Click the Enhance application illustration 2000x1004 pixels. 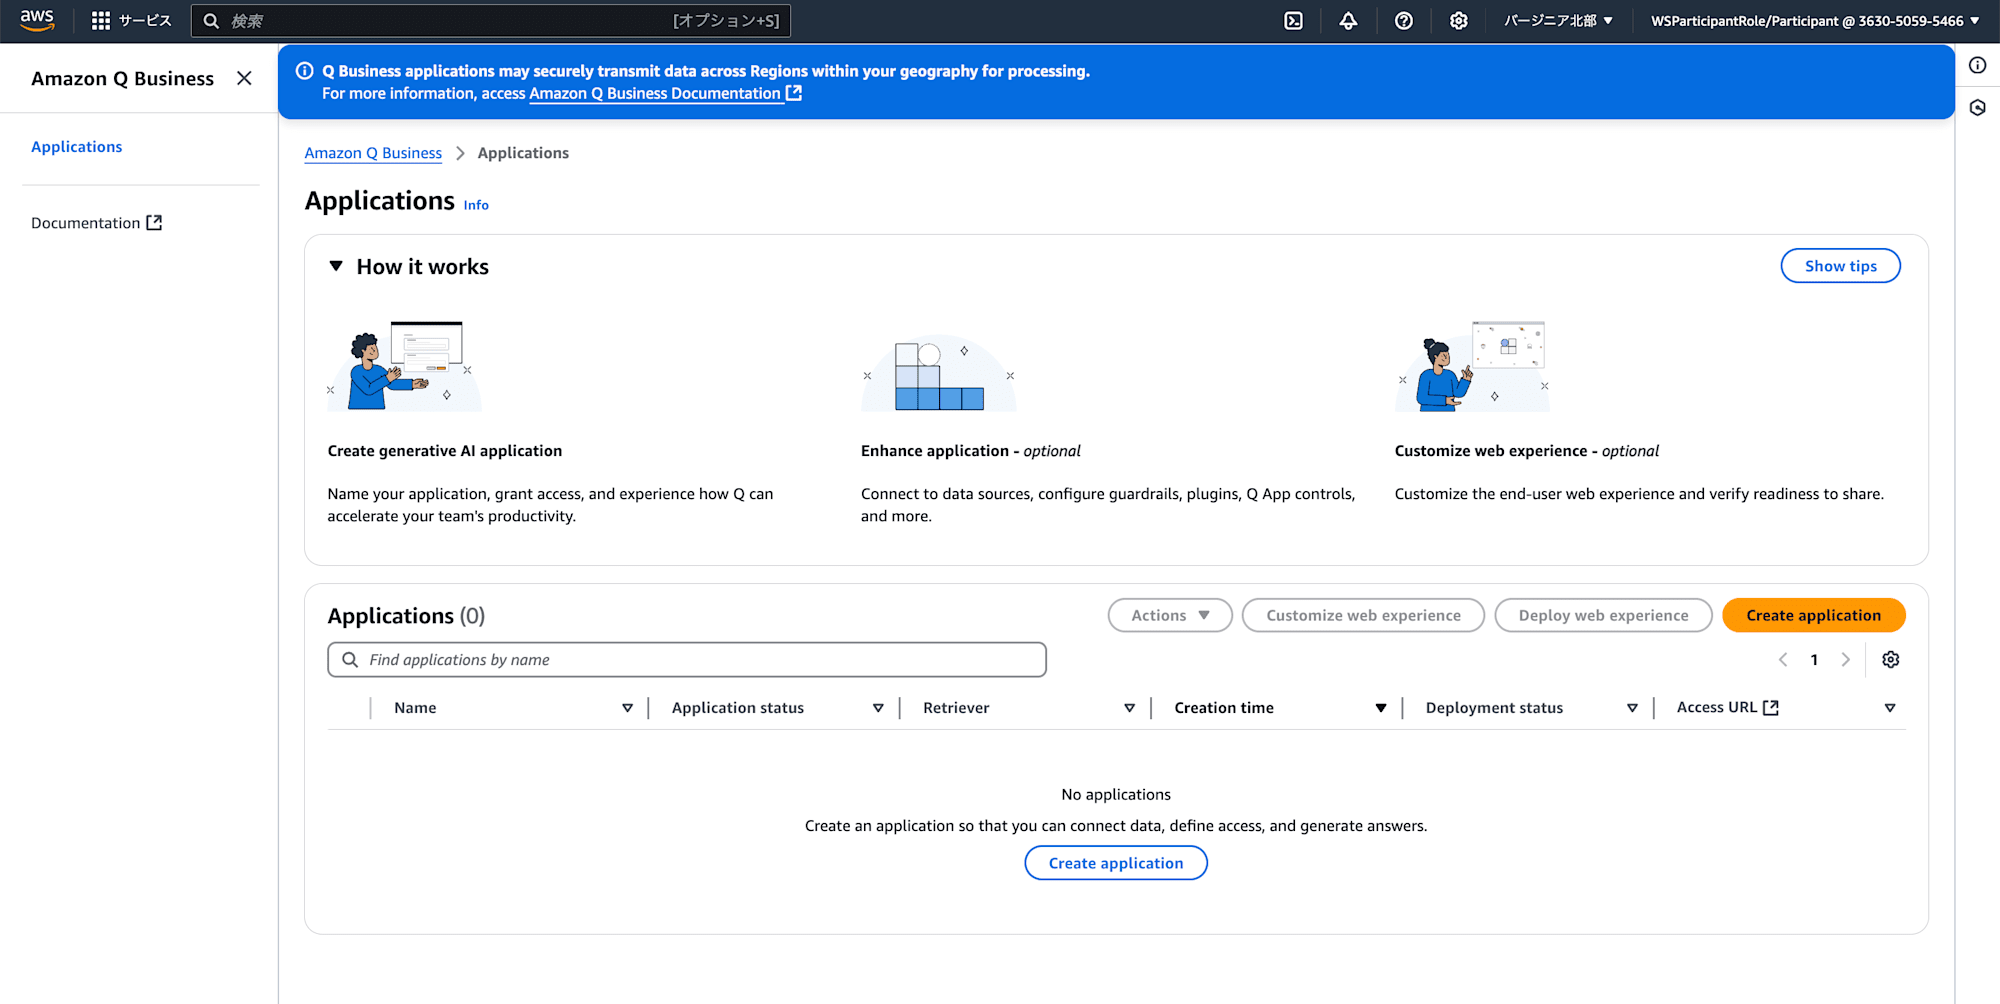pyautogui.click(x=938, y=373)
